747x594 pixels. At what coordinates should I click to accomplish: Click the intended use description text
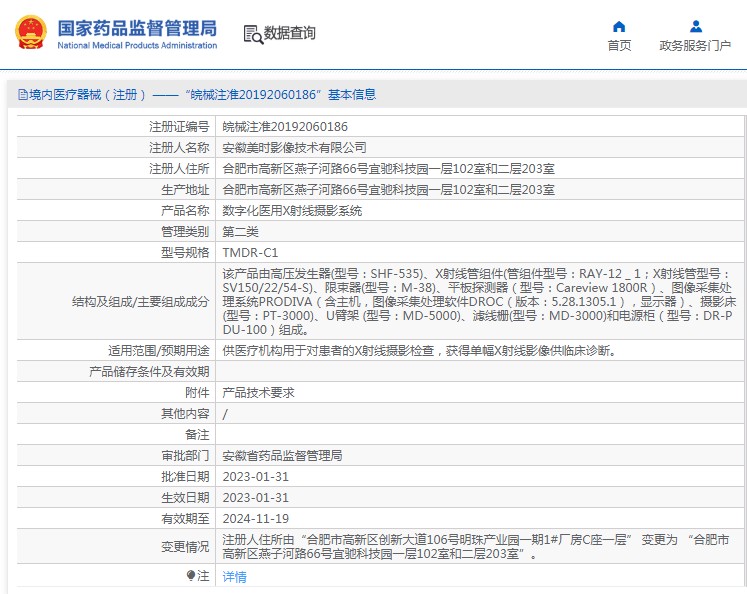click(x=420, y=351)
